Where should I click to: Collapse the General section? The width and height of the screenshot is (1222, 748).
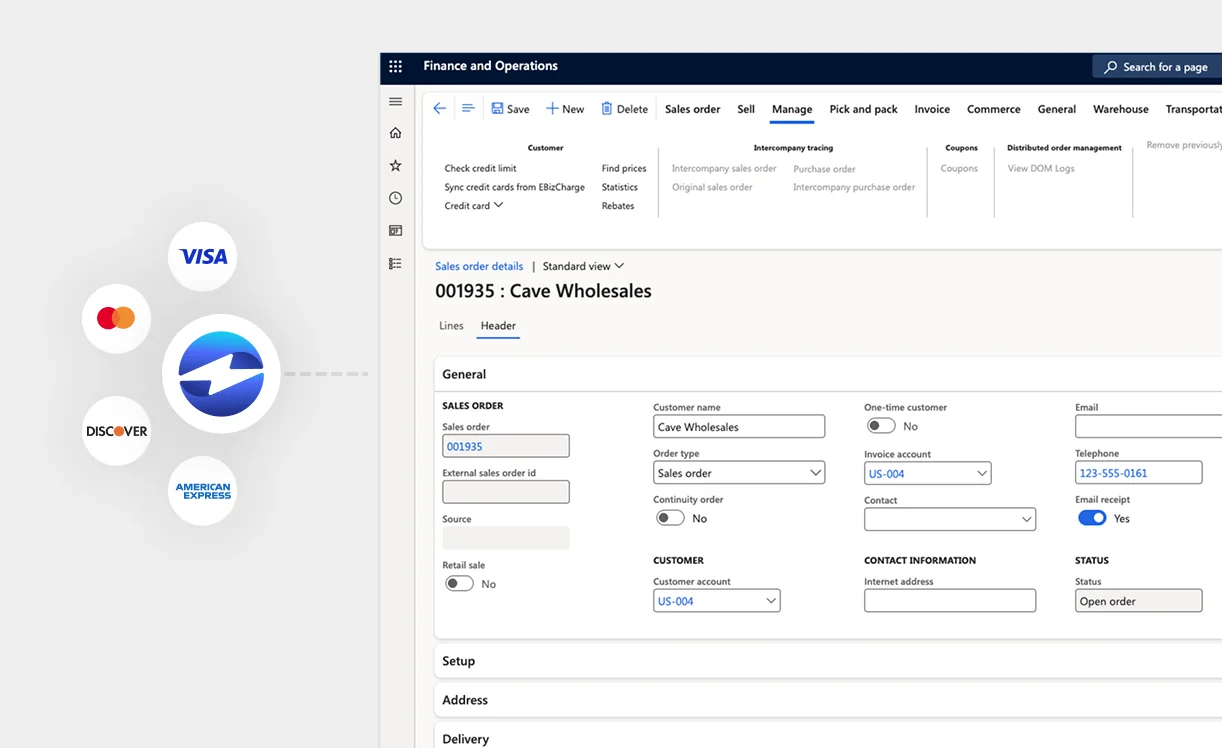click(x=828, y=374)
